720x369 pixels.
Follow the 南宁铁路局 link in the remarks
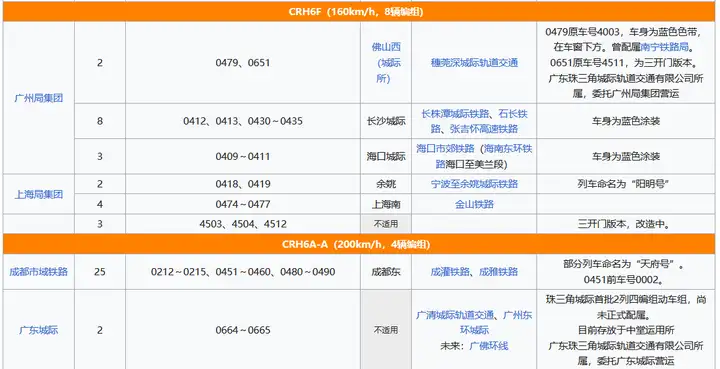tap(664, 47)
